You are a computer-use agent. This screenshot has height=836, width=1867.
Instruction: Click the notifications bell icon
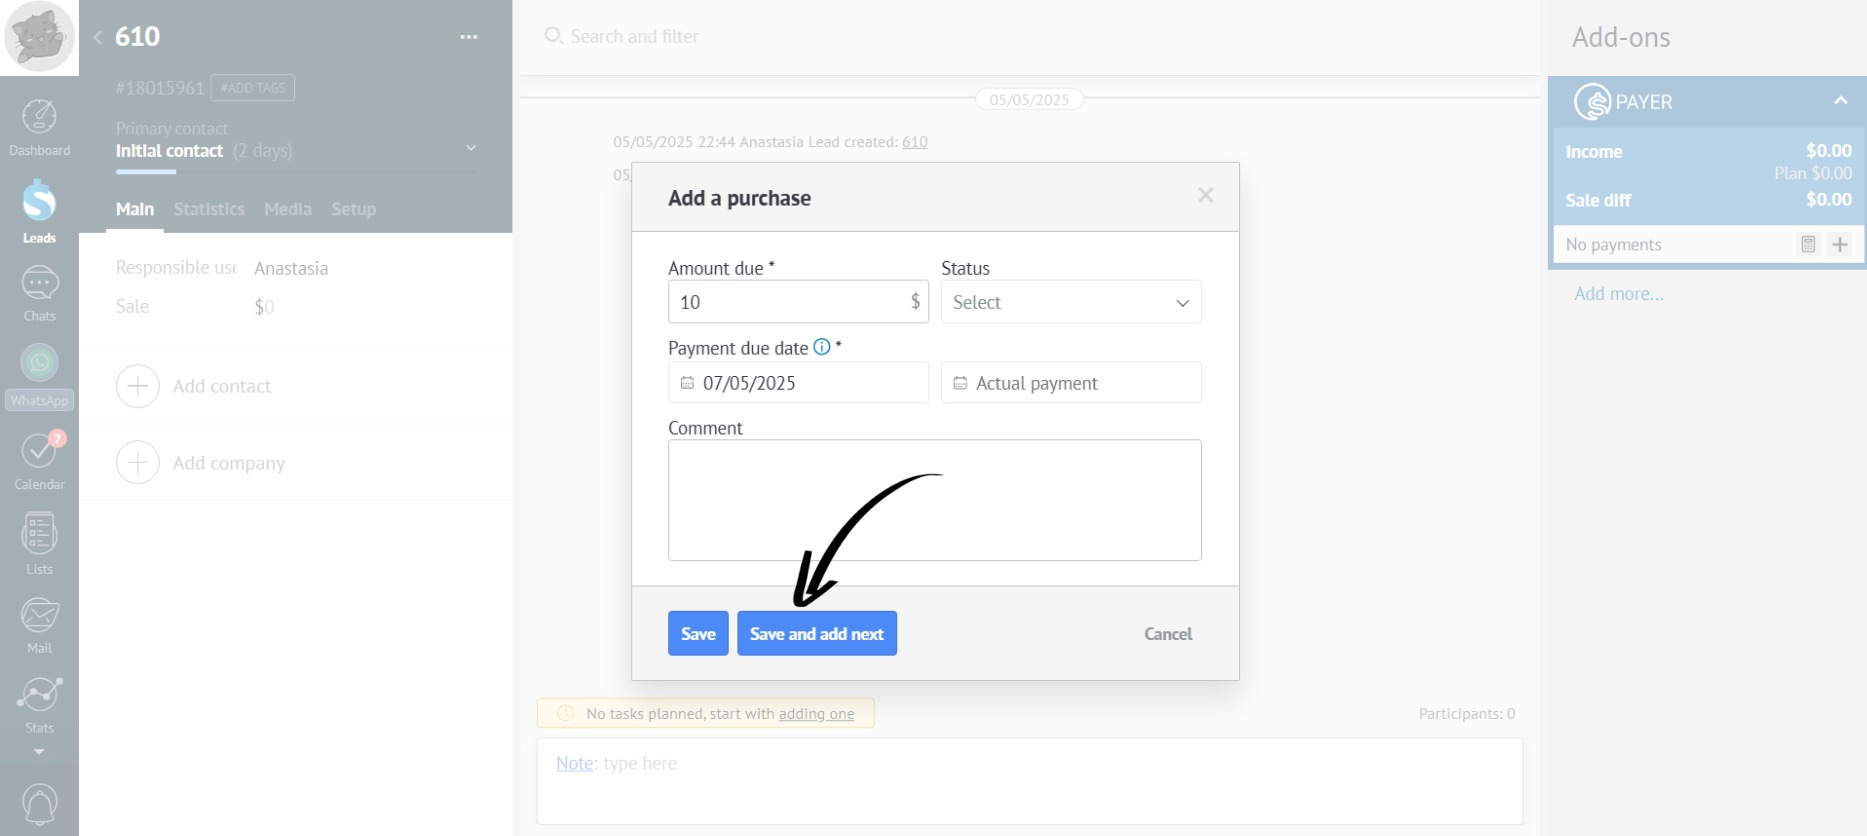39,804
